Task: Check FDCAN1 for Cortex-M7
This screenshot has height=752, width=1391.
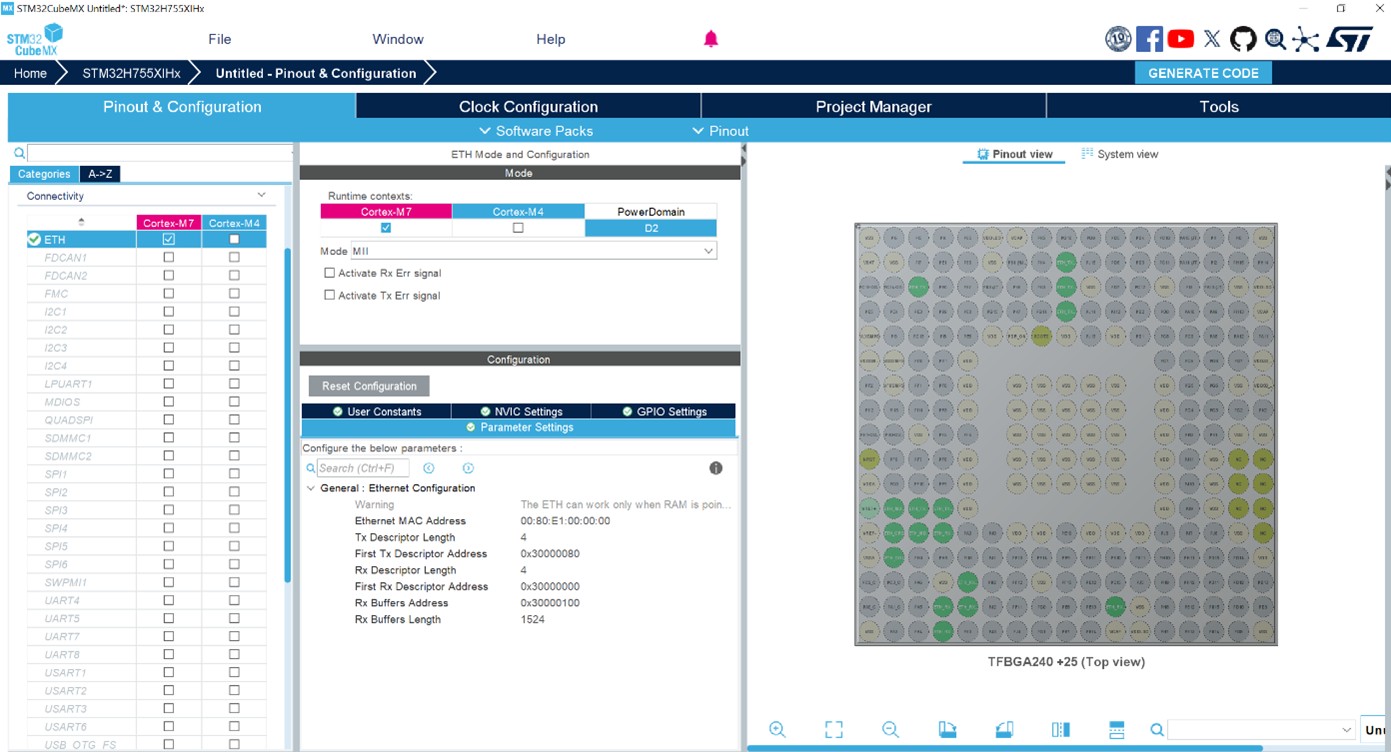Action: tap(169, 258)
